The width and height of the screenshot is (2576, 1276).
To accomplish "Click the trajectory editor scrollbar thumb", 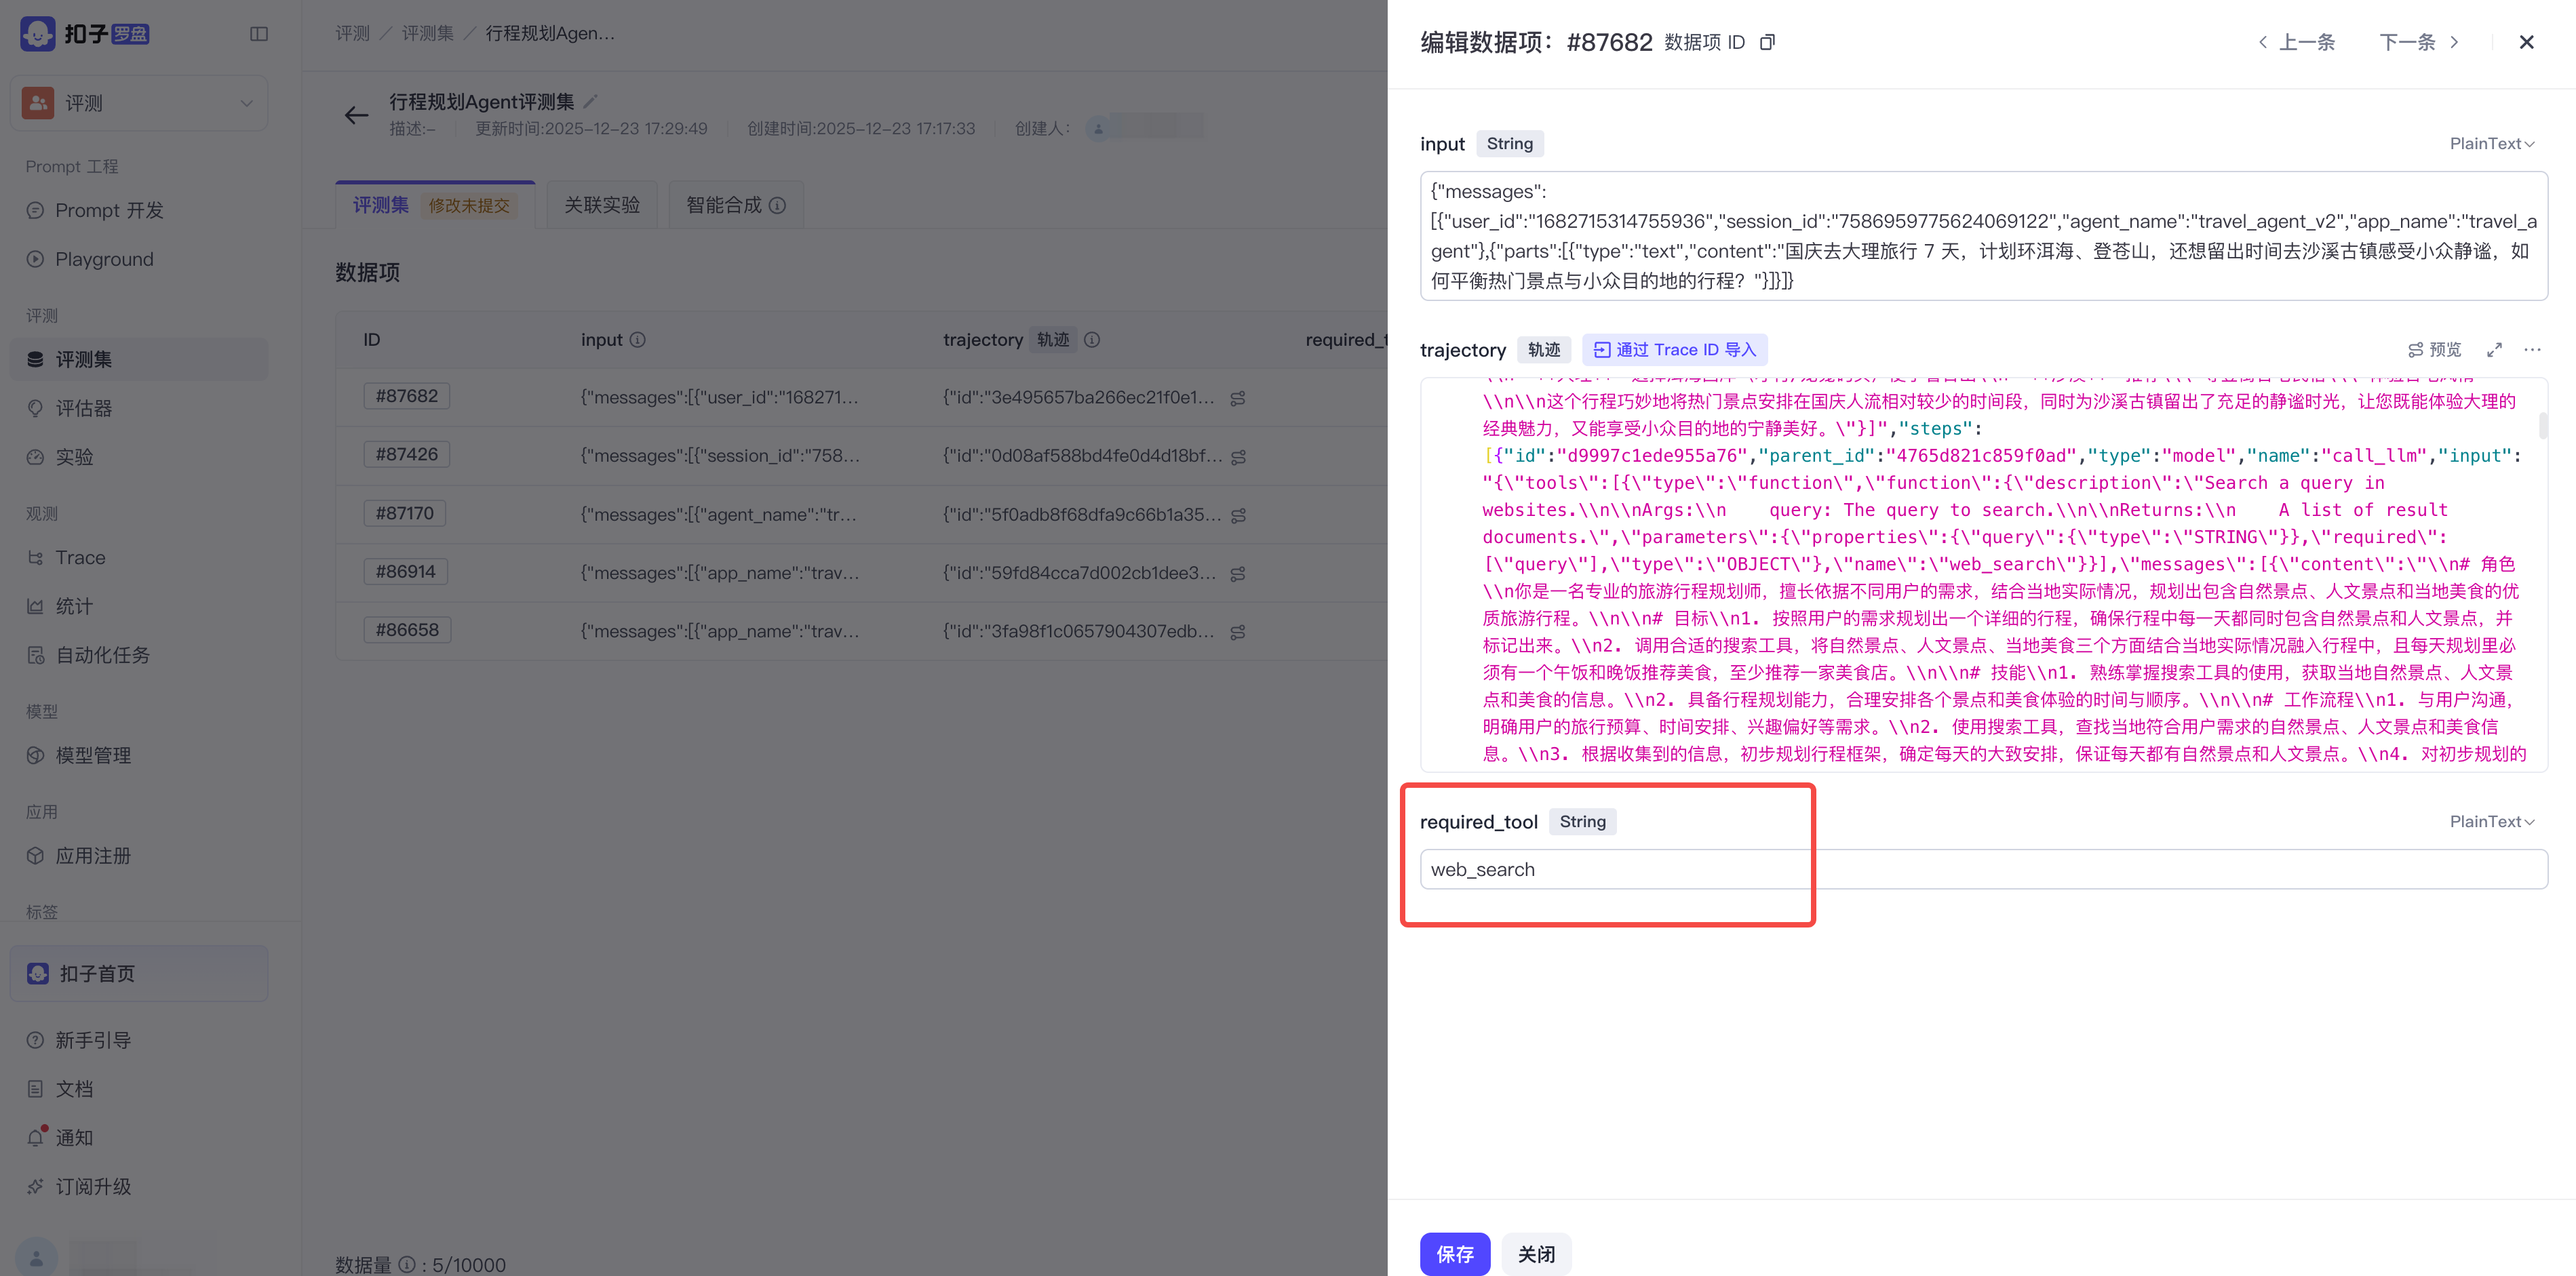I will (2542, 425).
